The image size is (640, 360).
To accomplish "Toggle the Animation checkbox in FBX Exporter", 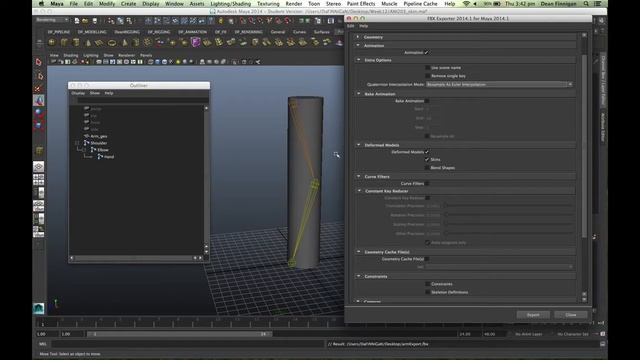I will [x=427, y=52].
